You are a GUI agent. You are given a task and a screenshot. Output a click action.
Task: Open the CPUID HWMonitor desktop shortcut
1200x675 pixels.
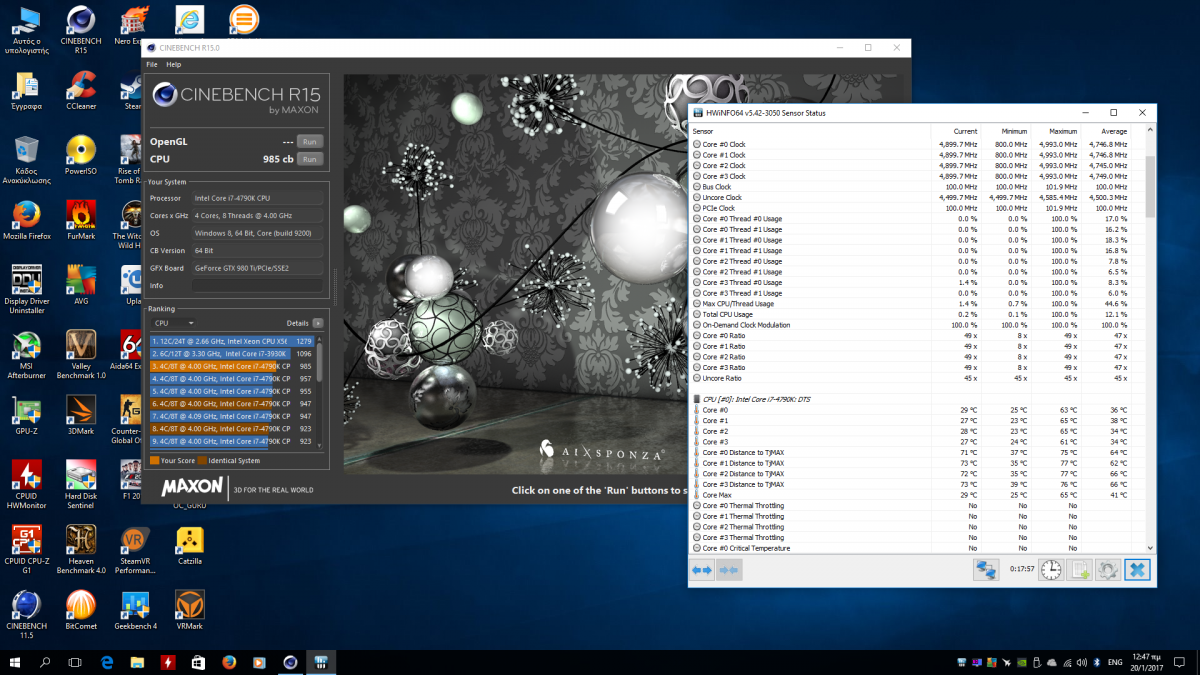[27, 485]
